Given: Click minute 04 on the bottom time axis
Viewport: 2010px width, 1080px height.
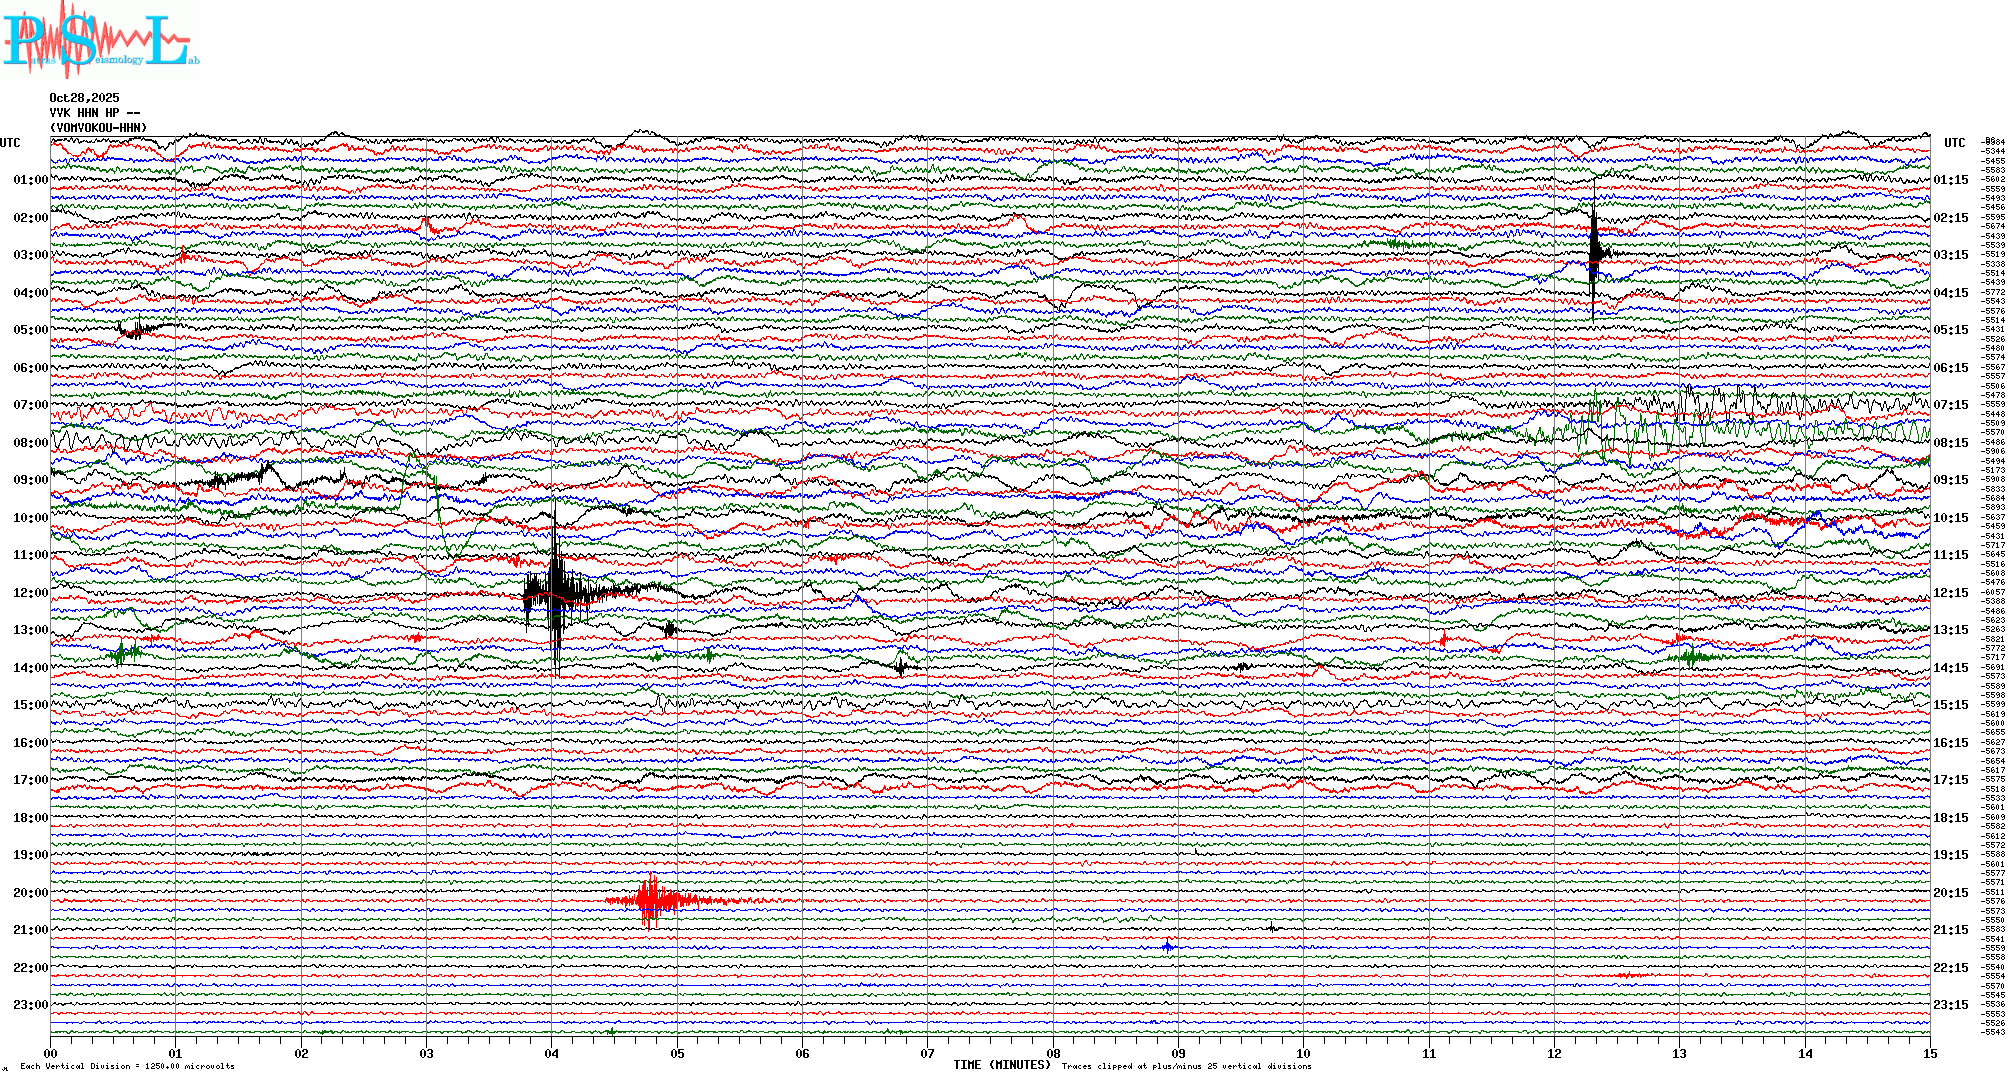Looking at the screenshot, I should [552, 1053].
